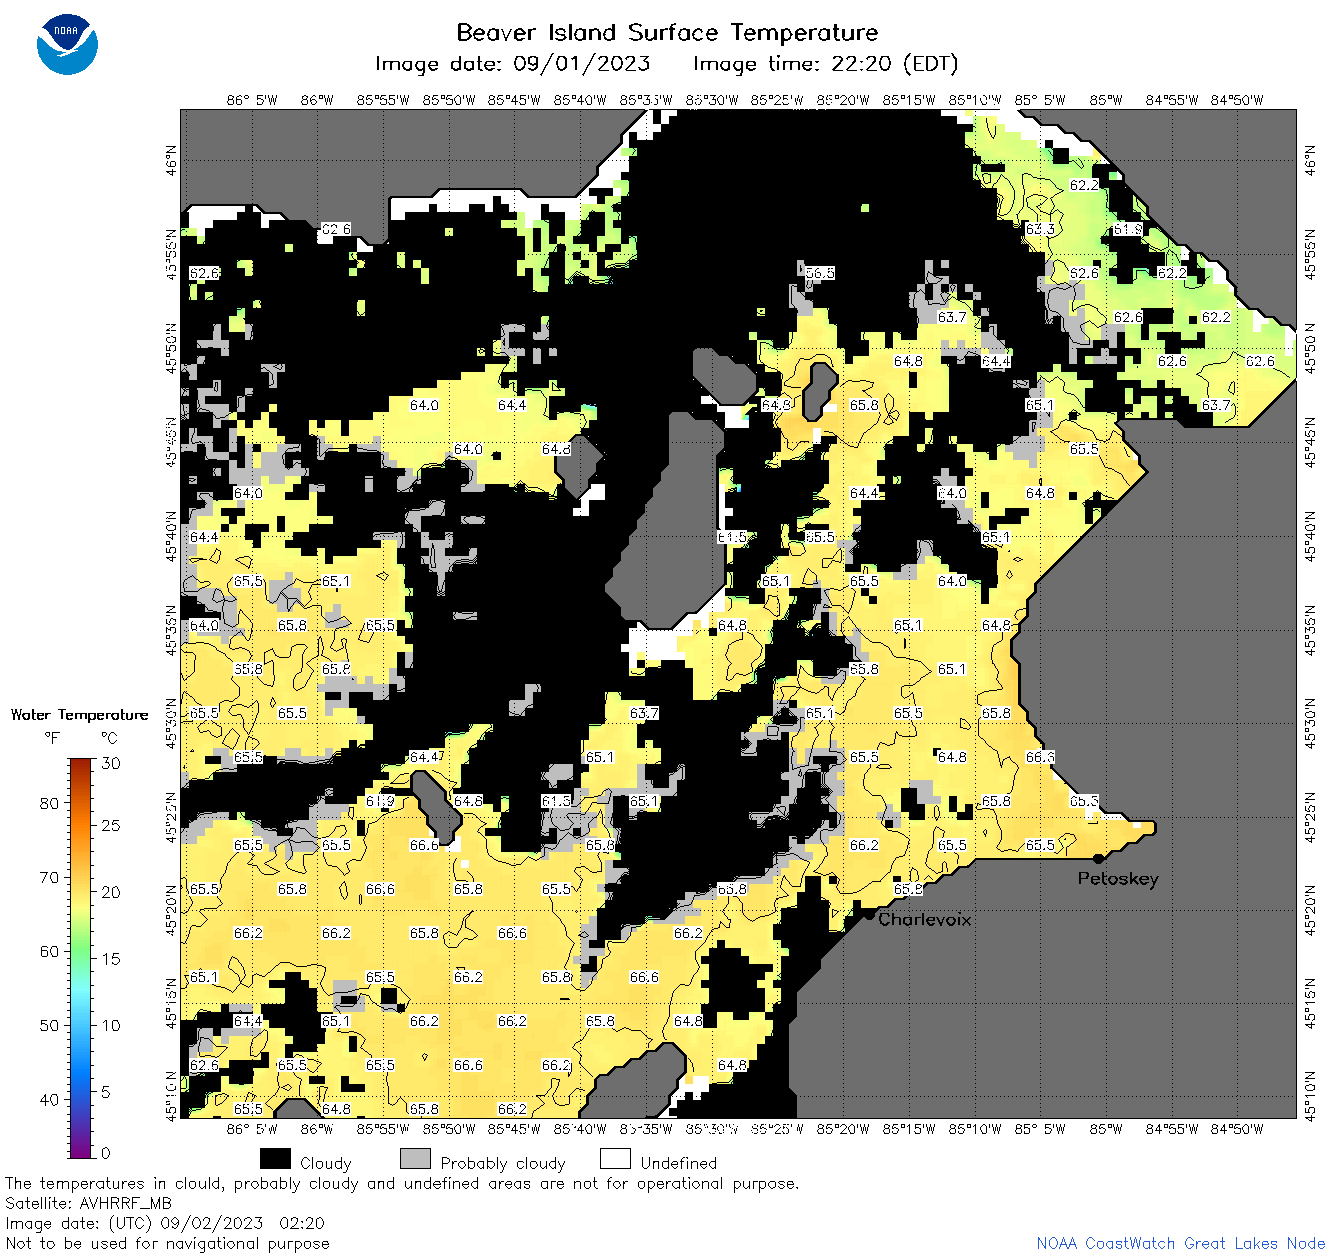
Task: Click the Cloudy legend text
Action: 326,1163
